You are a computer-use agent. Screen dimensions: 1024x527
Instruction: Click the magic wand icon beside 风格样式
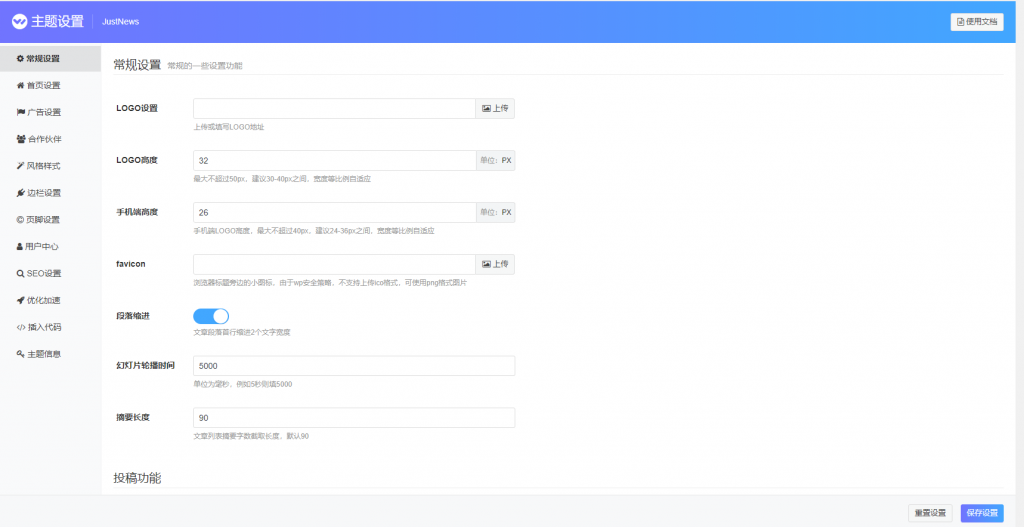pos(20,166)
